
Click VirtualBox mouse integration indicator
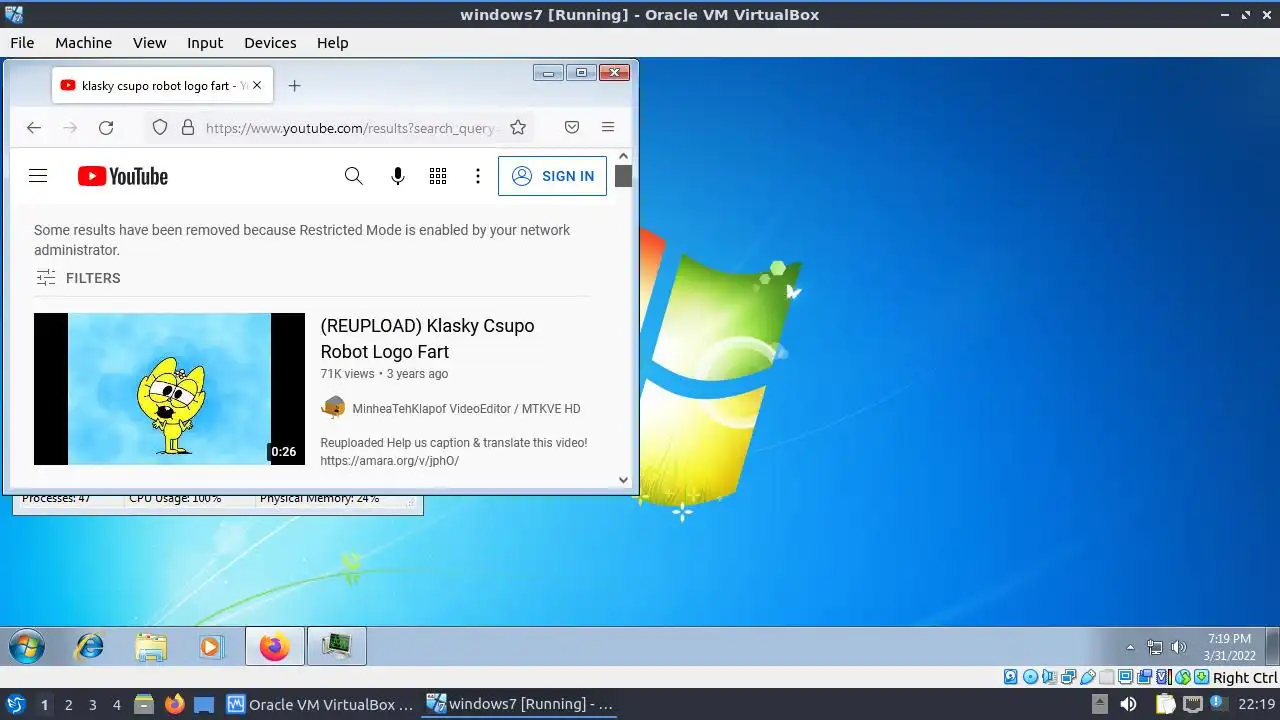1183,678
